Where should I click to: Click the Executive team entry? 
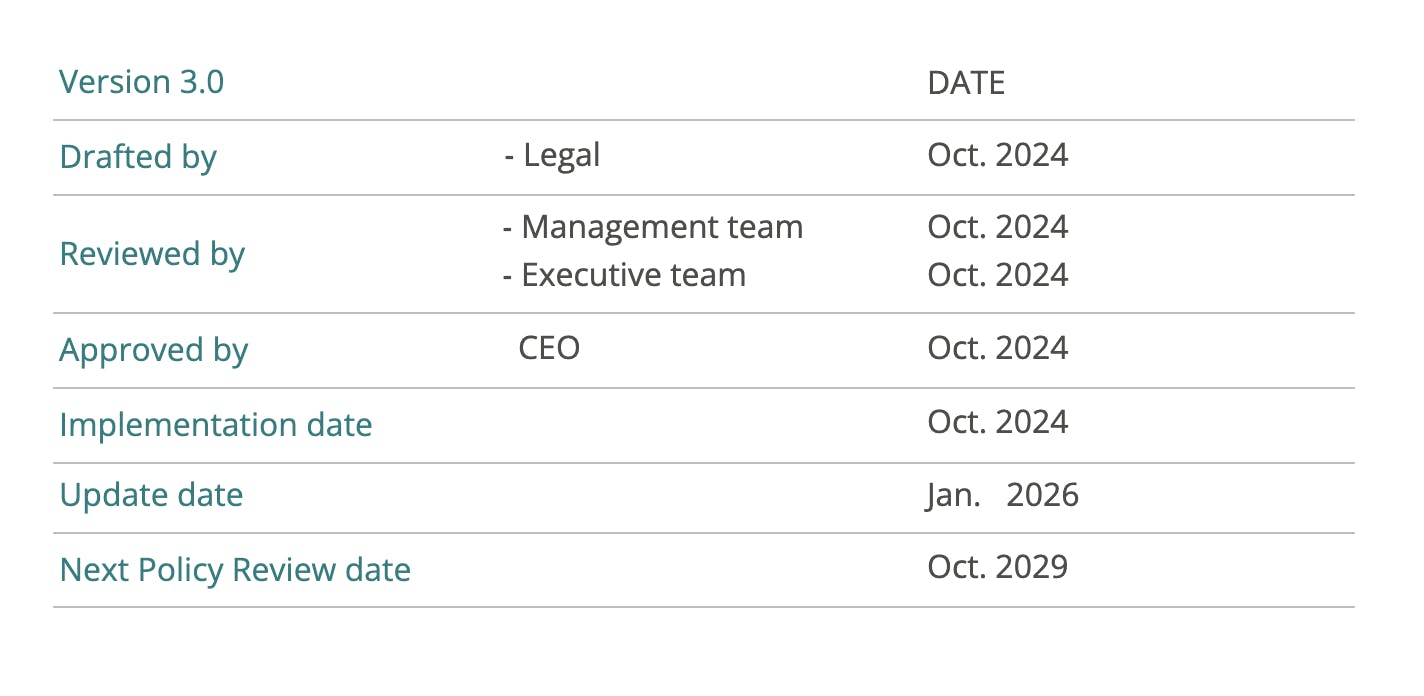tap(633, 275)
